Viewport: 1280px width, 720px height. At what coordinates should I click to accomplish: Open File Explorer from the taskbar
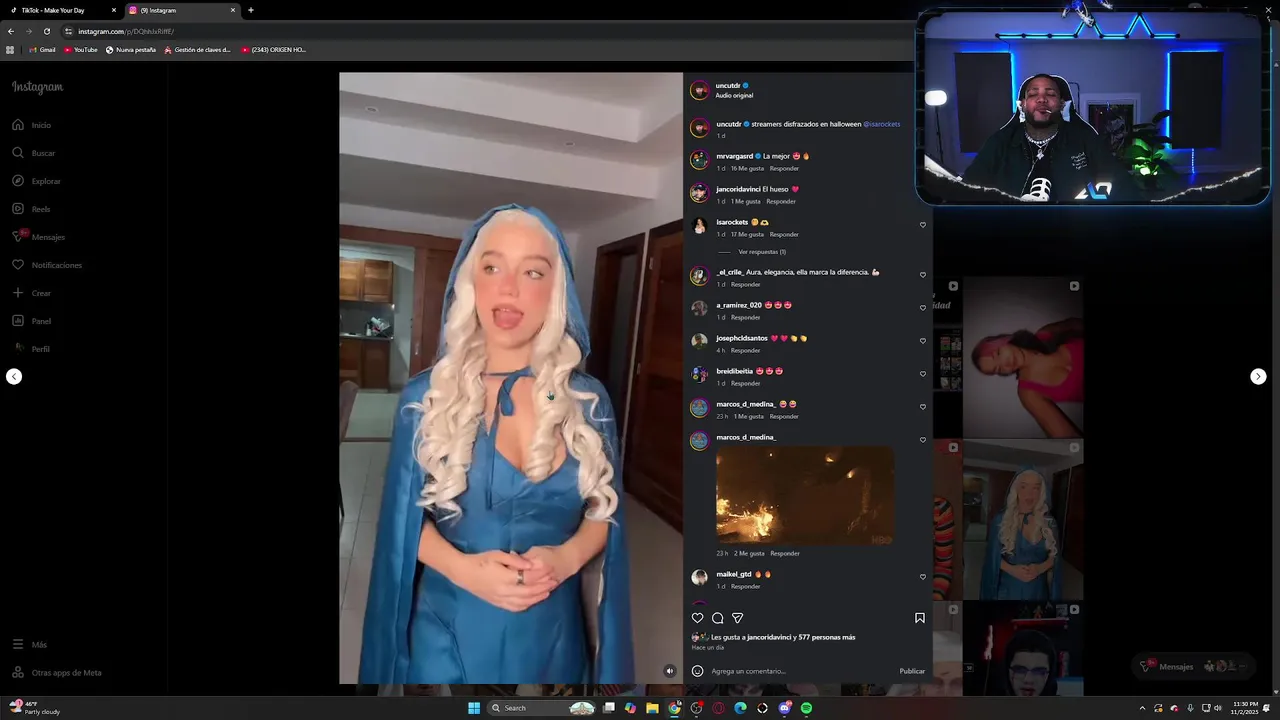[652, 708]
